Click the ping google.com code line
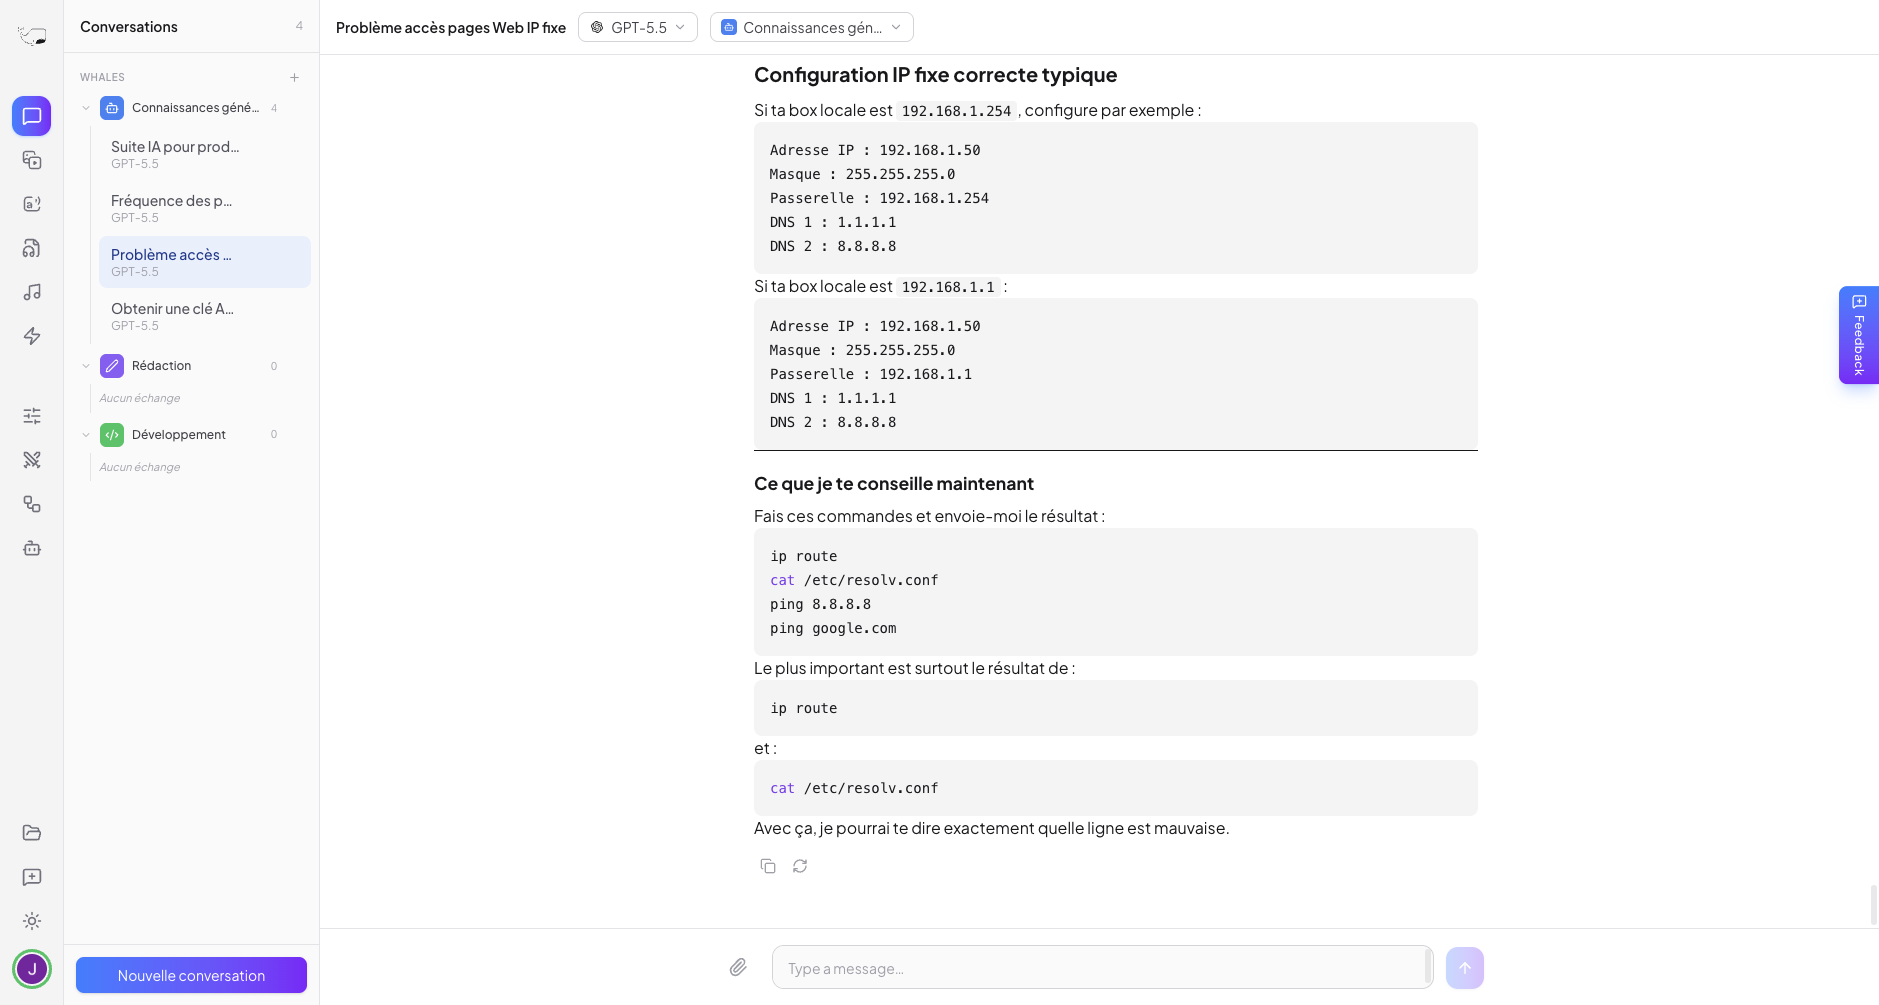The image size is (1879, 1005). point(833,628)
